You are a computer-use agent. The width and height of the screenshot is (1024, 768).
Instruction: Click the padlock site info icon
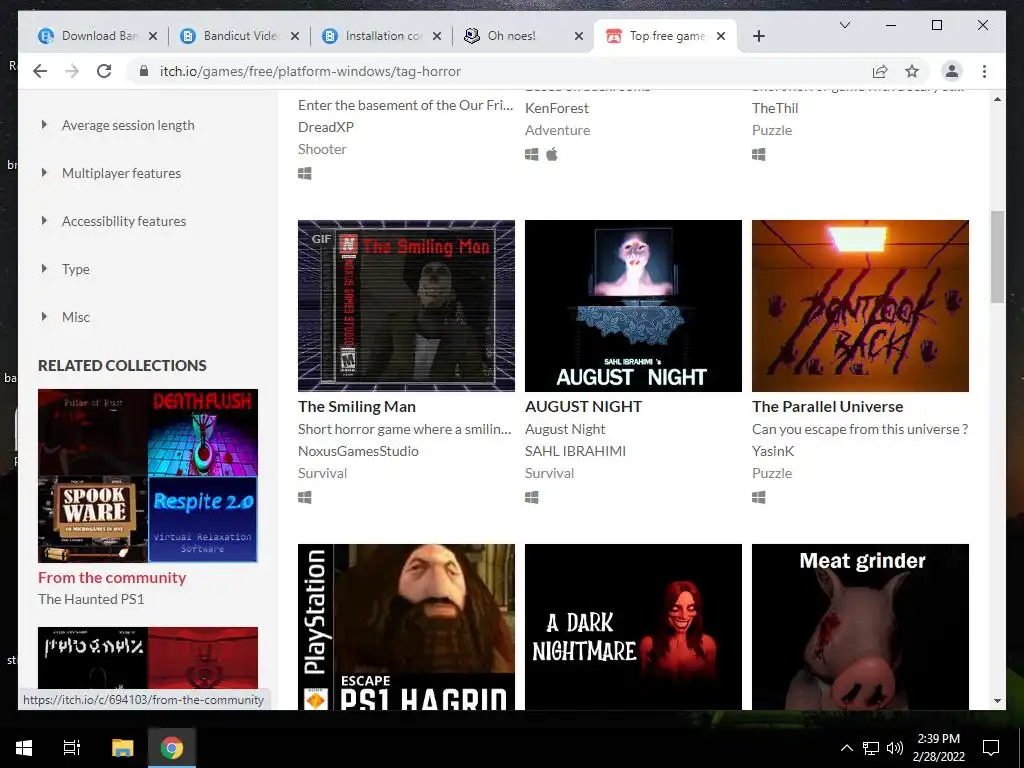click(144, 71)
